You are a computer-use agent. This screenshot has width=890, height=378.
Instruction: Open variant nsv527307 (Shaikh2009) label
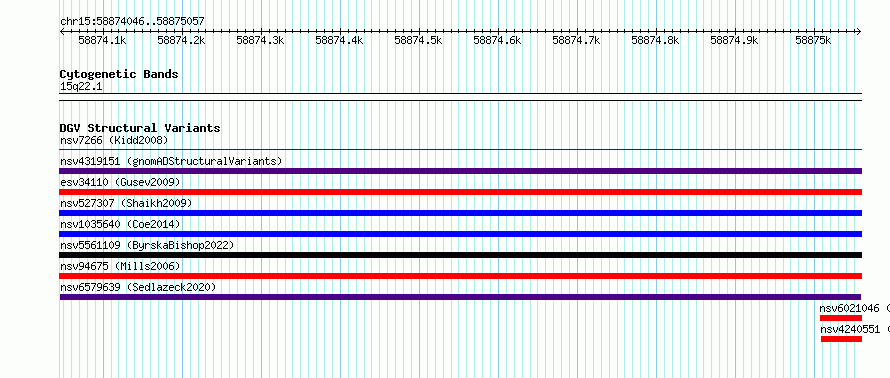coord(126,203)
